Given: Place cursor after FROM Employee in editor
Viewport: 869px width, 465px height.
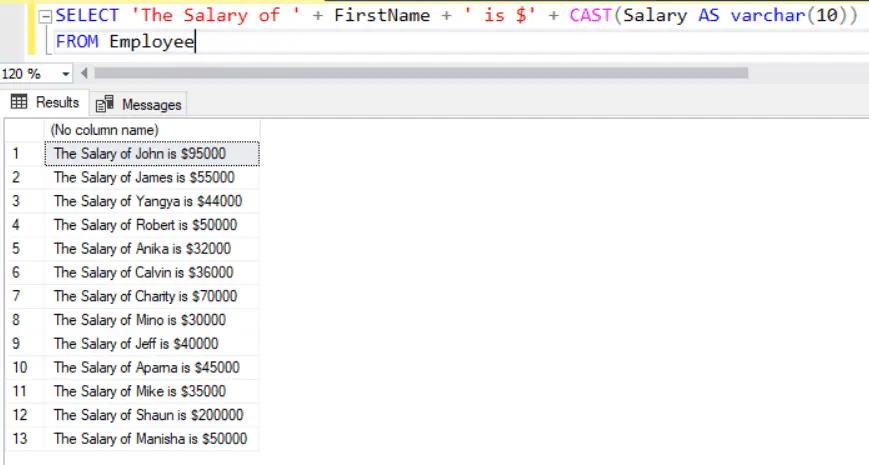Looking at the screenshot, I should [x=196, y=43].
